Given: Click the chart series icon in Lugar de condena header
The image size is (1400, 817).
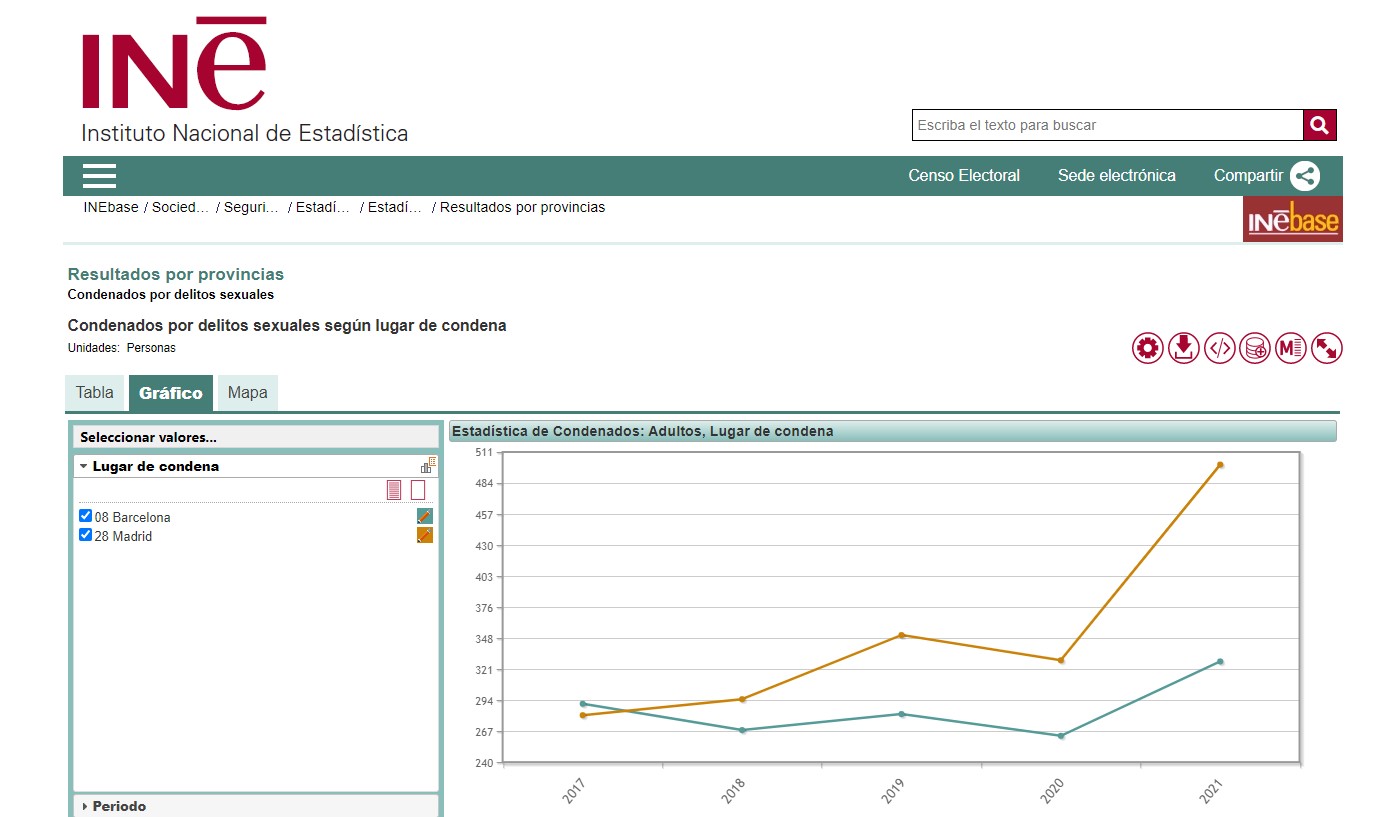Looking at the screenshot, I should tap(428, 466).
